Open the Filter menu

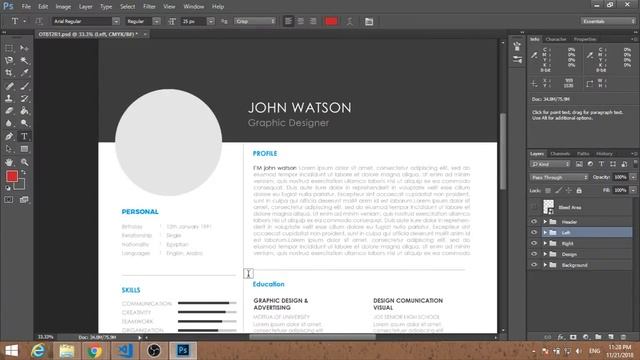coord(149,7)
